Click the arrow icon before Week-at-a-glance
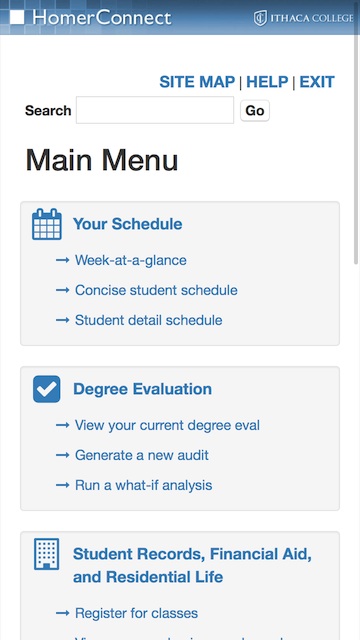 [x=62, y=260]
